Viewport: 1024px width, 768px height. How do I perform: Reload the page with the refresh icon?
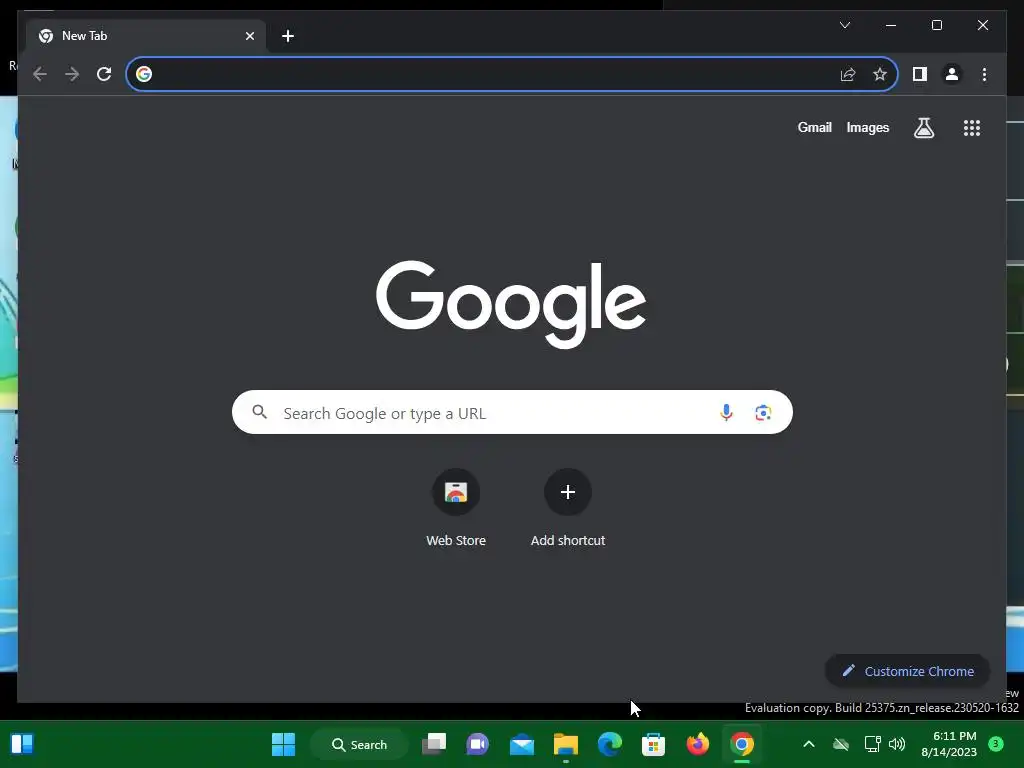pos(104,74)
